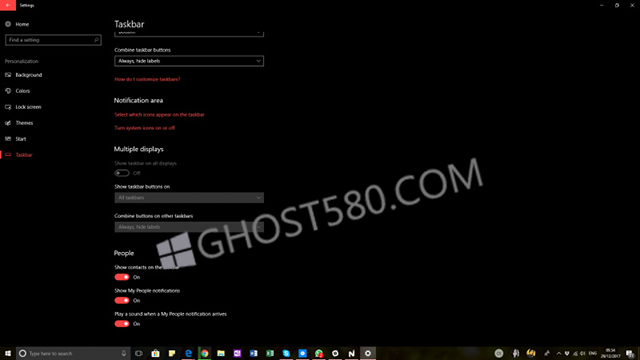Toggle Play a sound for My People
640x360 pixels.
coord(122,324)
